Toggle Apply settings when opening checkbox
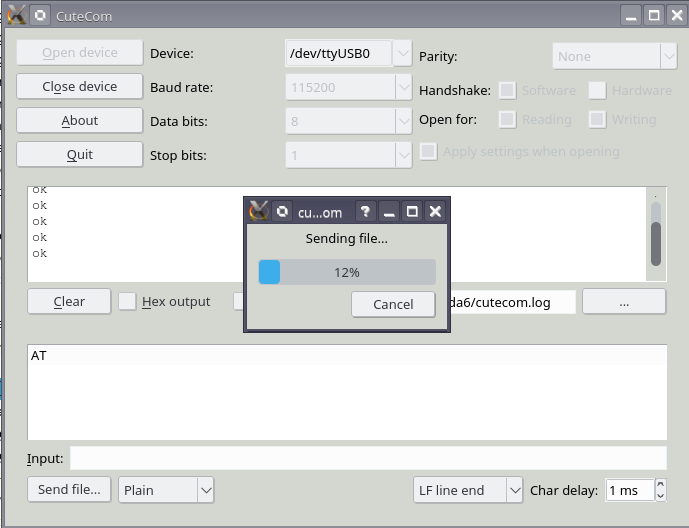 point(429,152)
